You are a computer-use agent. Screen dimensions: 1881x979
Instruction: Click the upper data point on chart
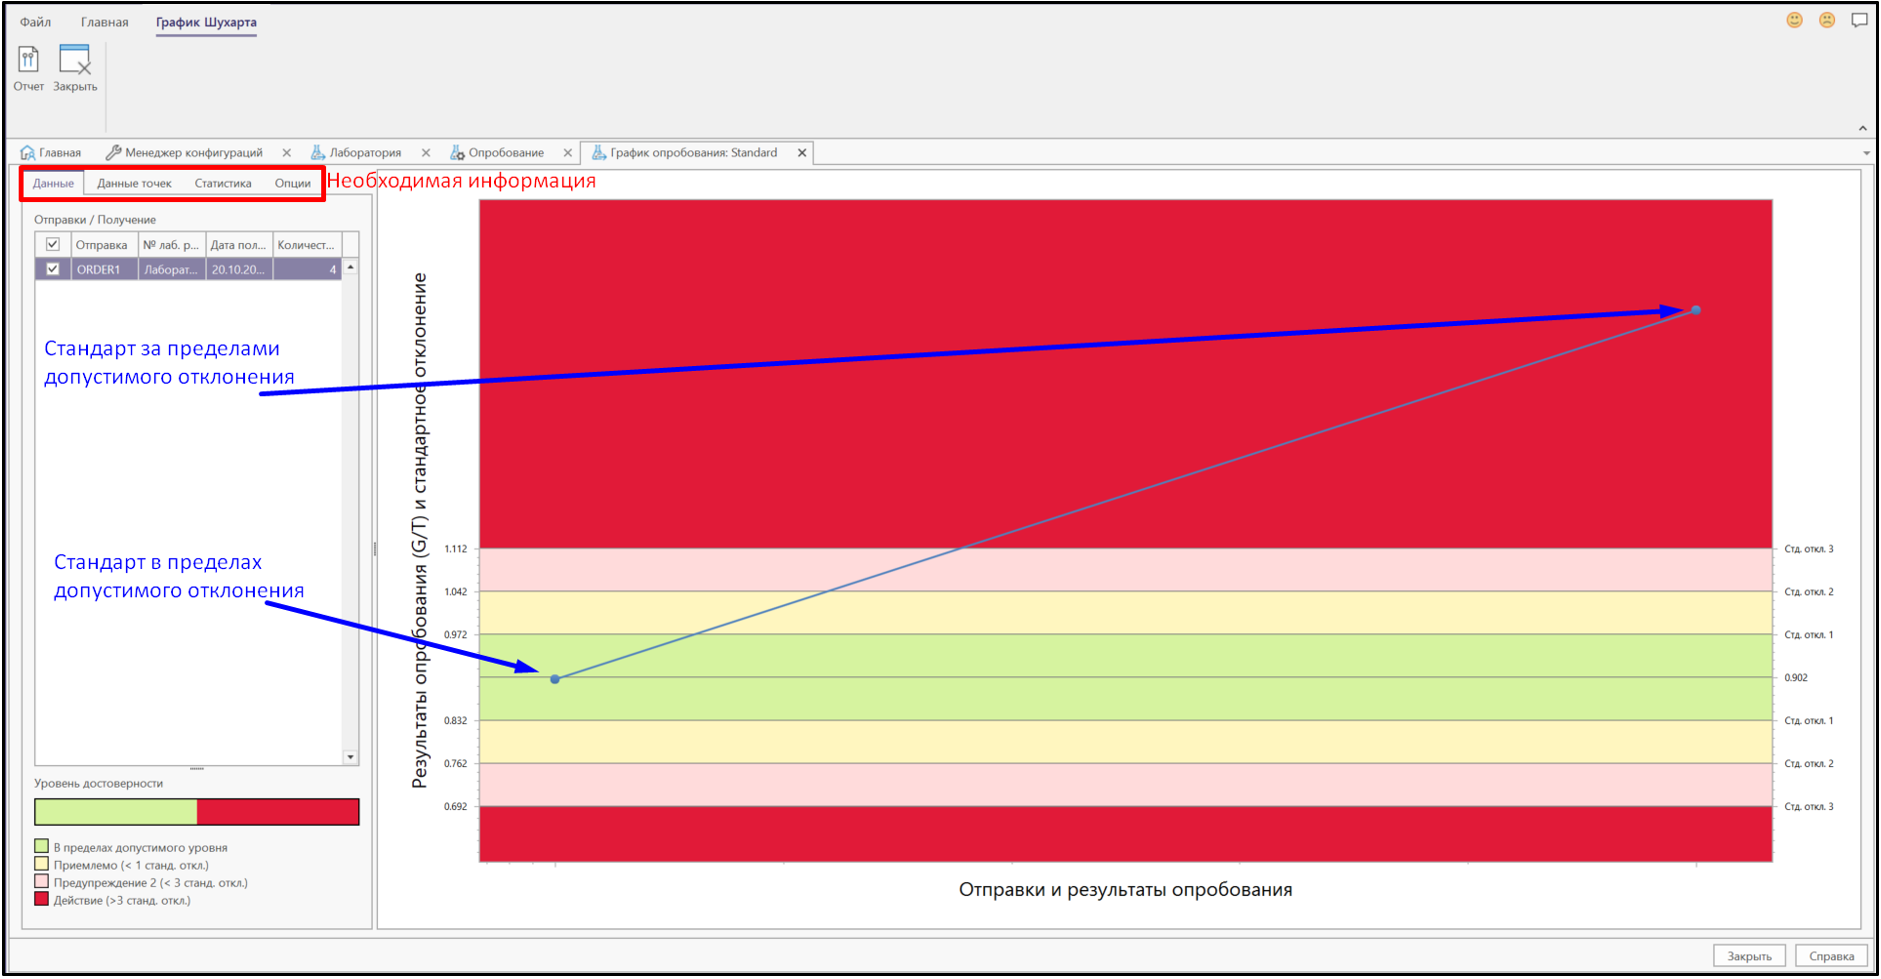pos(1696,310)
